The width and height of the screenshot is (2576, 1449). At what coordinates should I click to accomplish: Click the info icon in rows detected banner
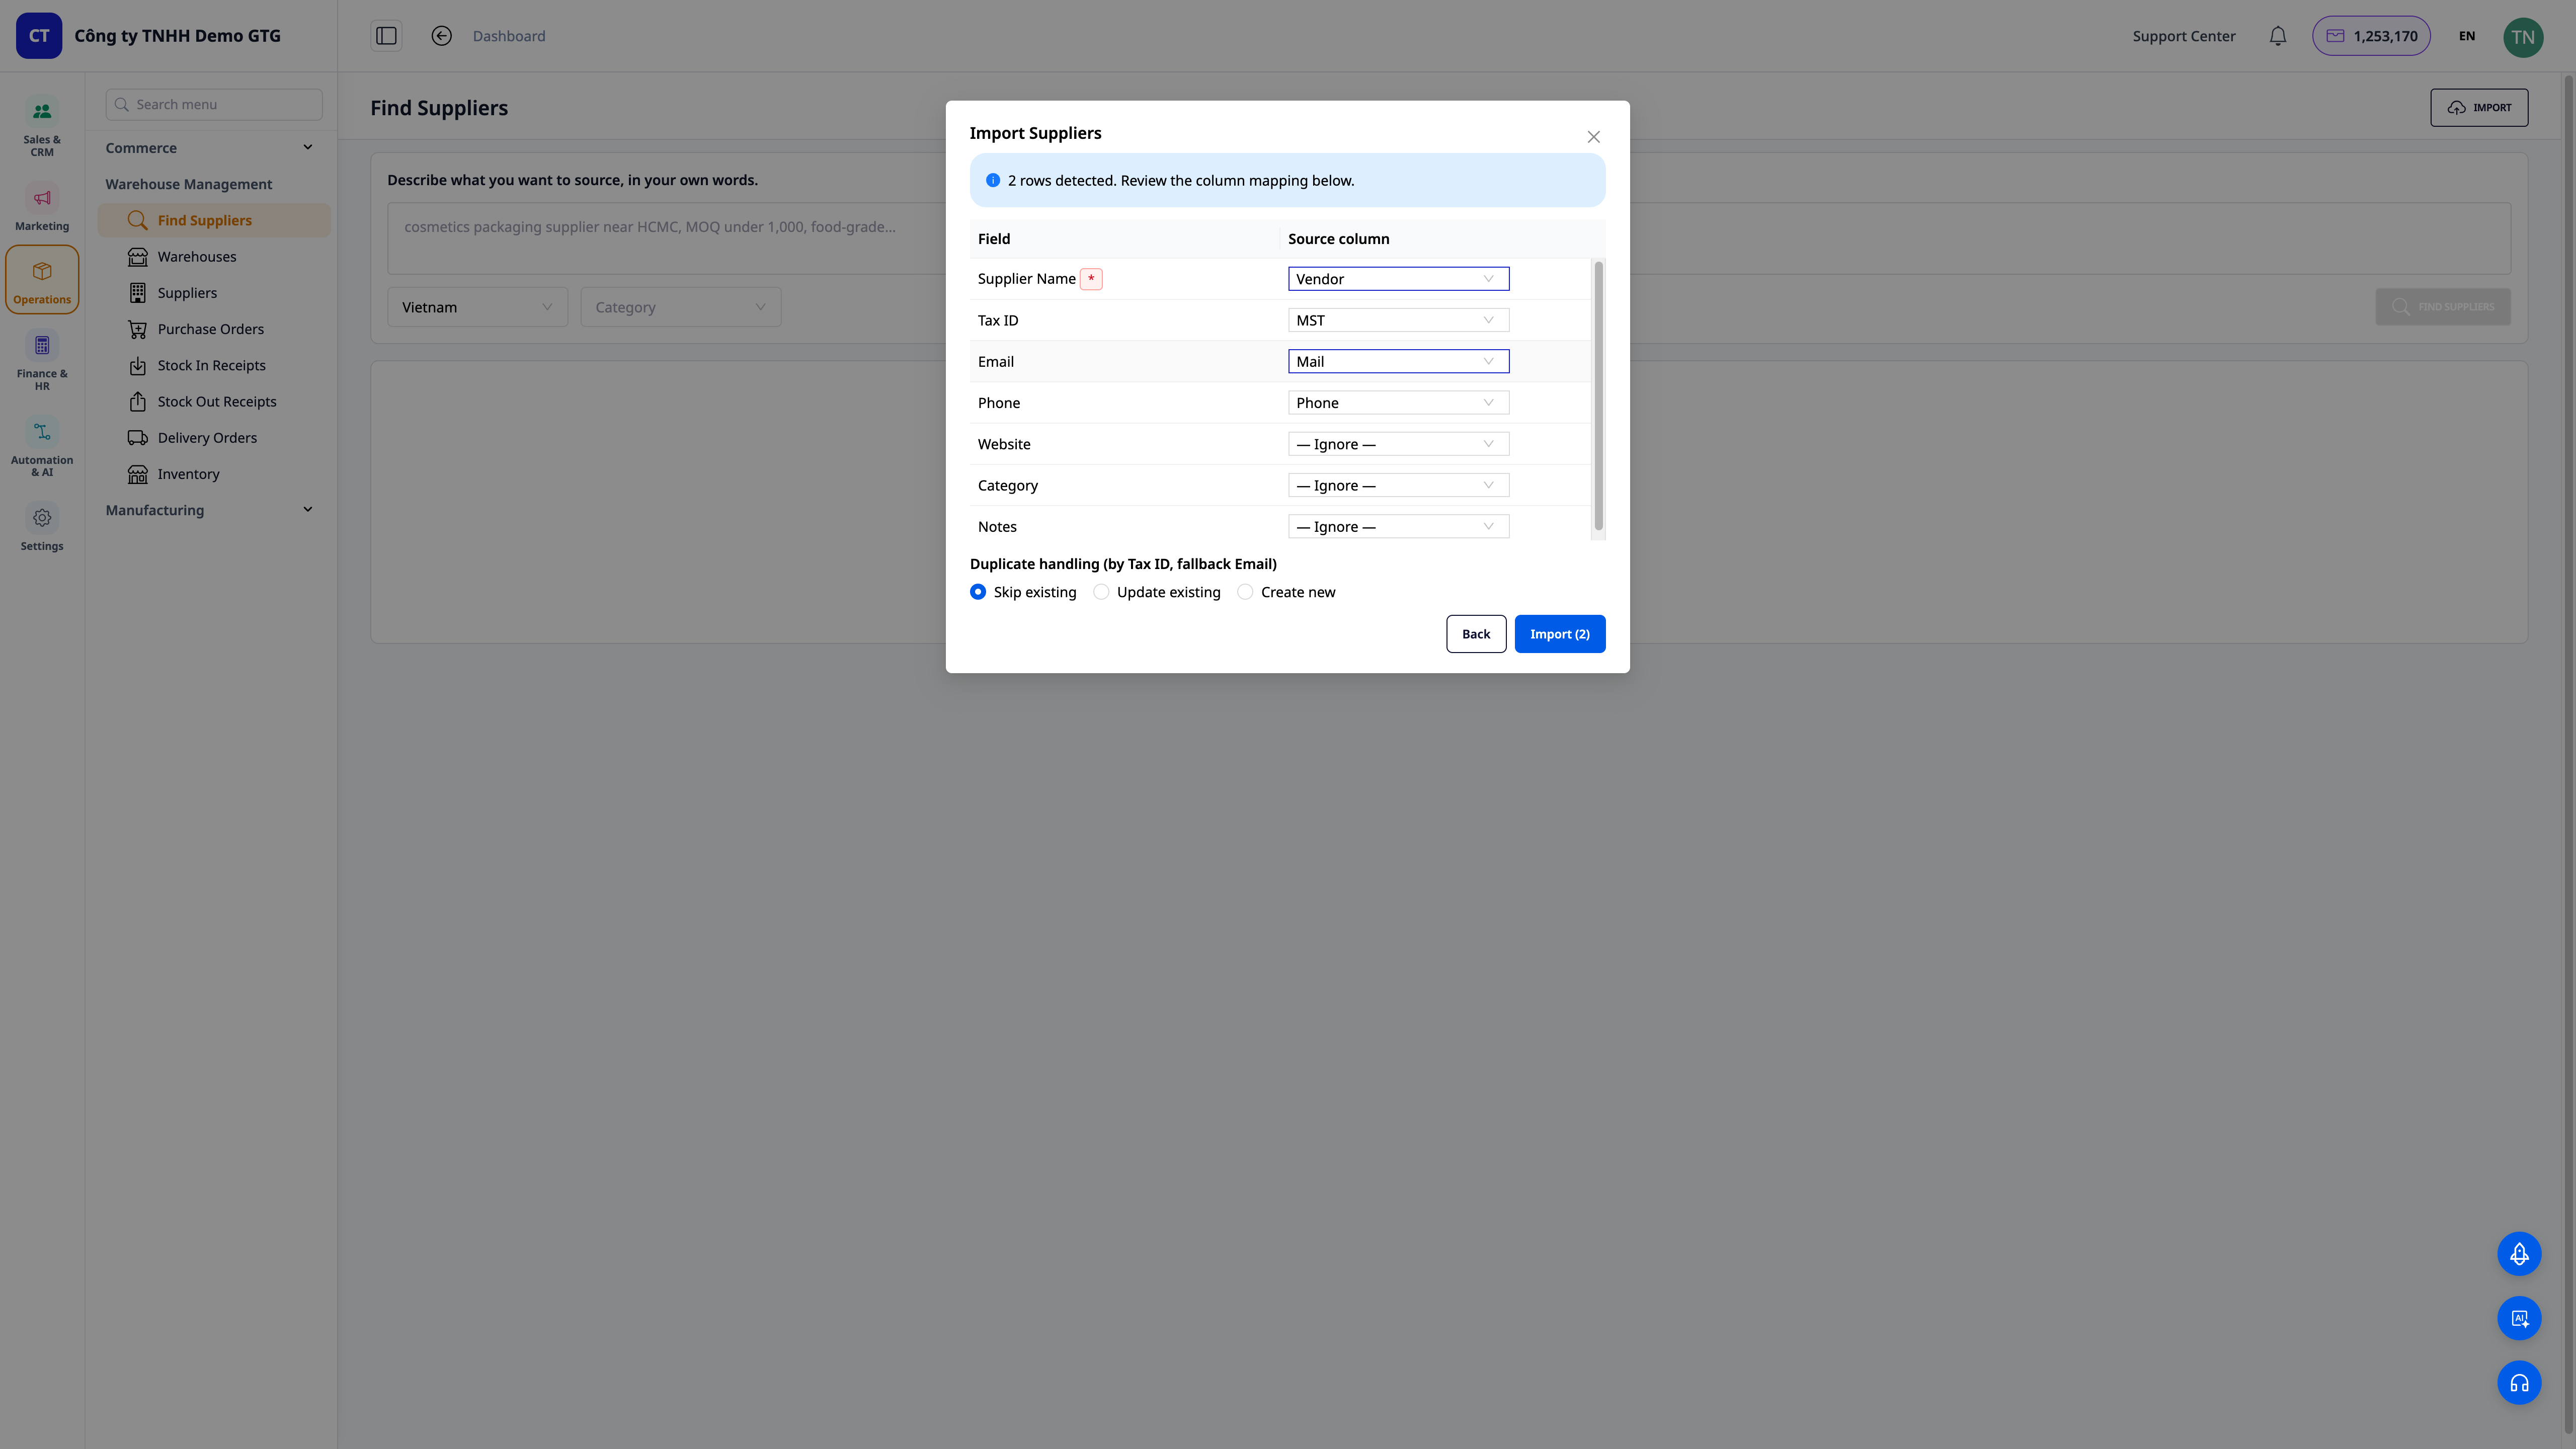993,181
